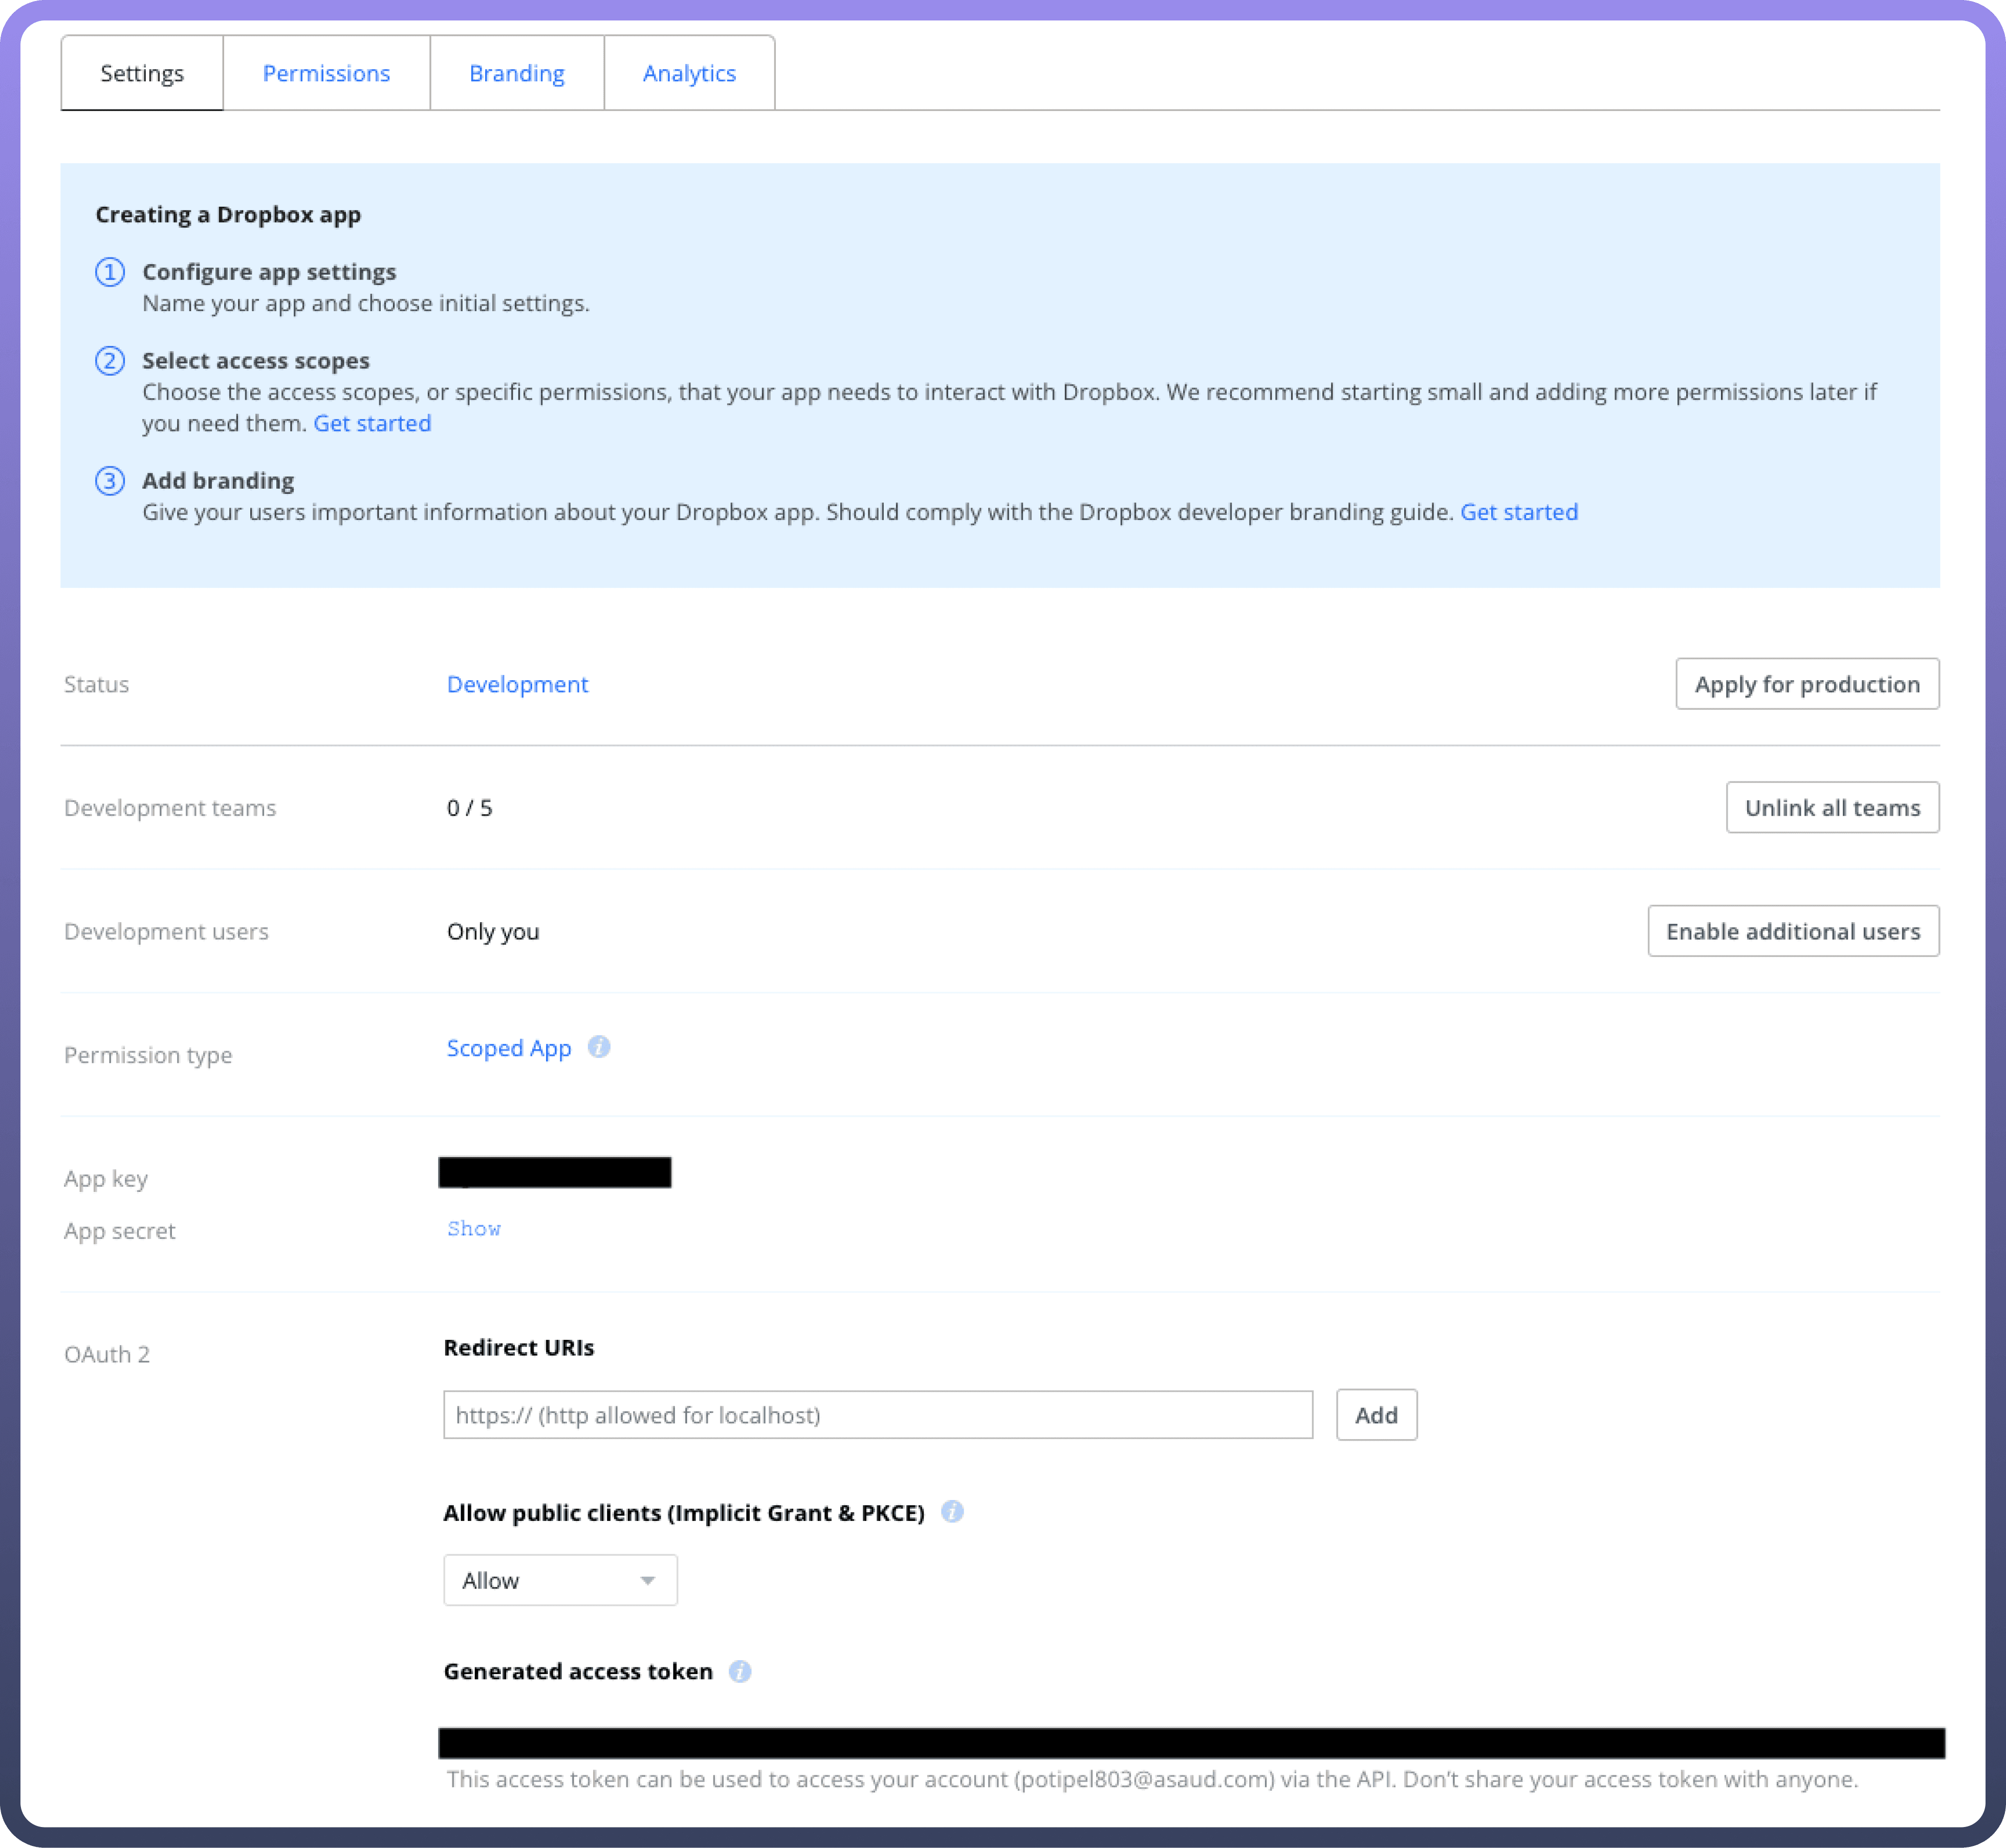Switch to the Permissions tab
The height and width of the screenshot is (1848, 2006).
click(326, 73)
